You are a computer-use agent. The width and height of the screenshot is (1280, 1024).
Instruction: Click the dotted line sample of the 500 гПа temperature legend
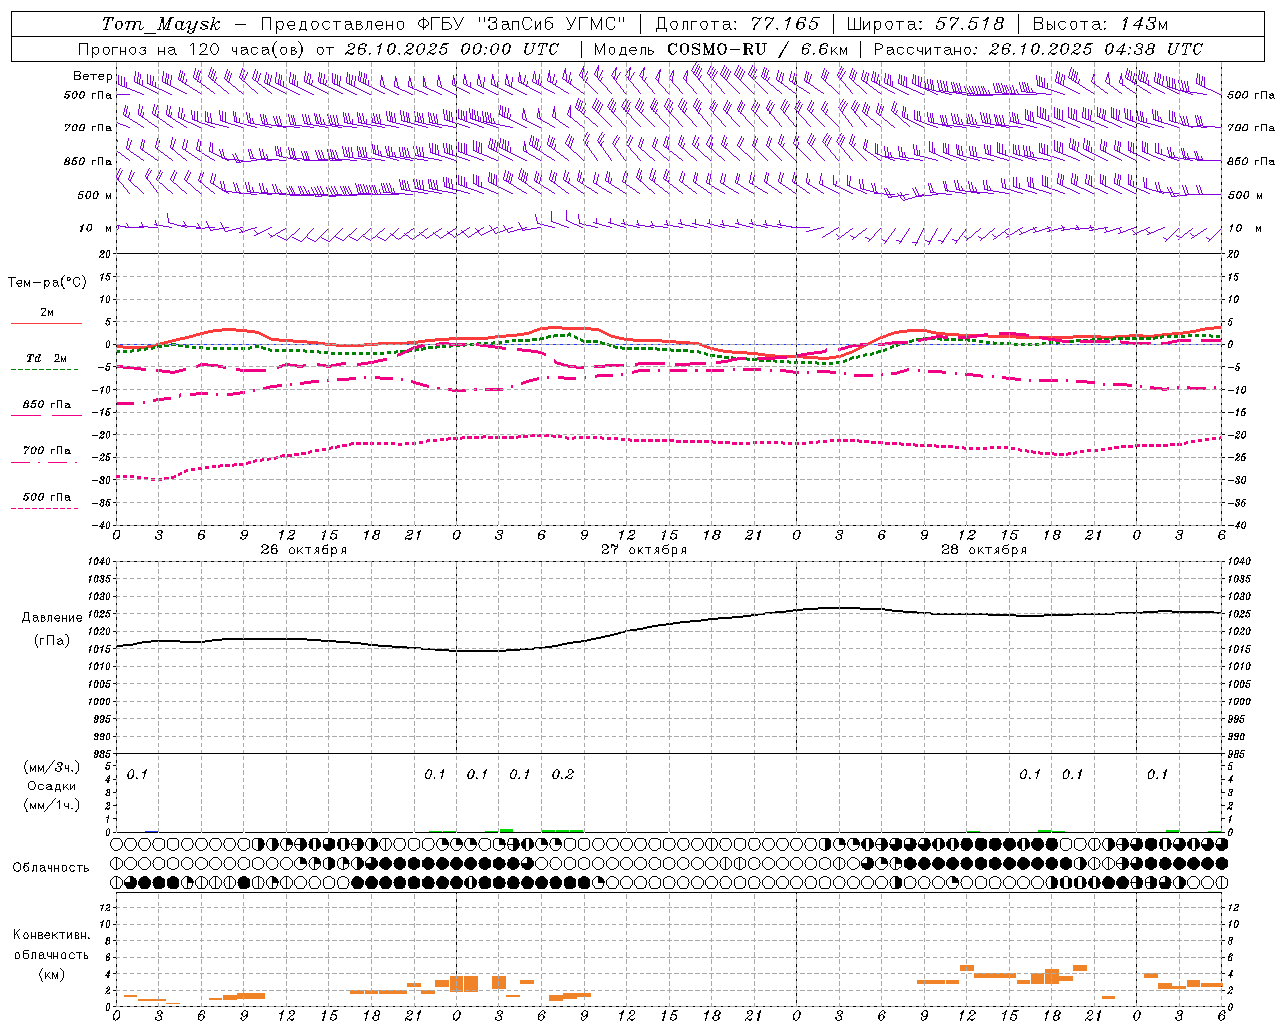(x=44, y=508)
